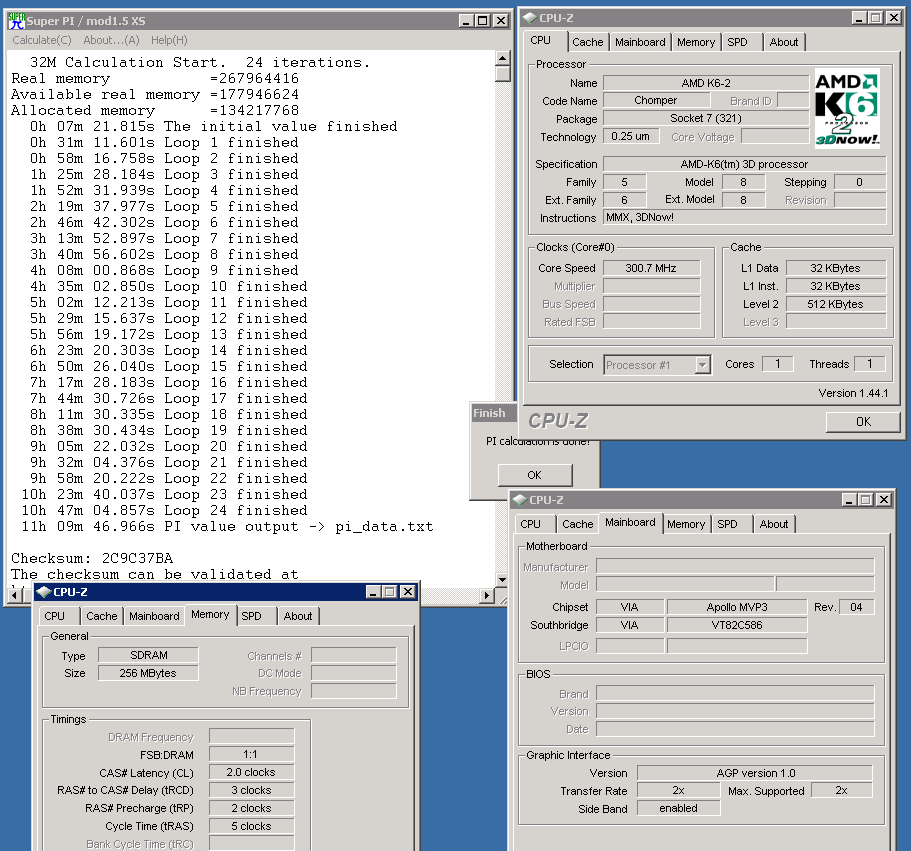911x851 pixels.
Task: Expand the Processor #1 selection dropdown
Action: pyautogui.click(x=702, y=365)
